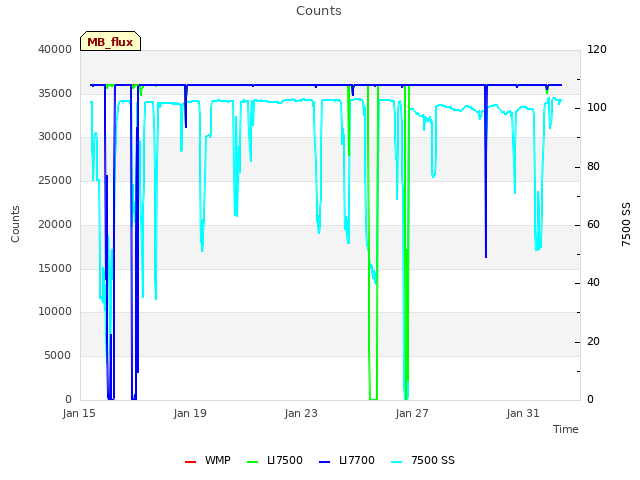Click the 35000 left axis value
640x480 pixels.
[55, 93]
